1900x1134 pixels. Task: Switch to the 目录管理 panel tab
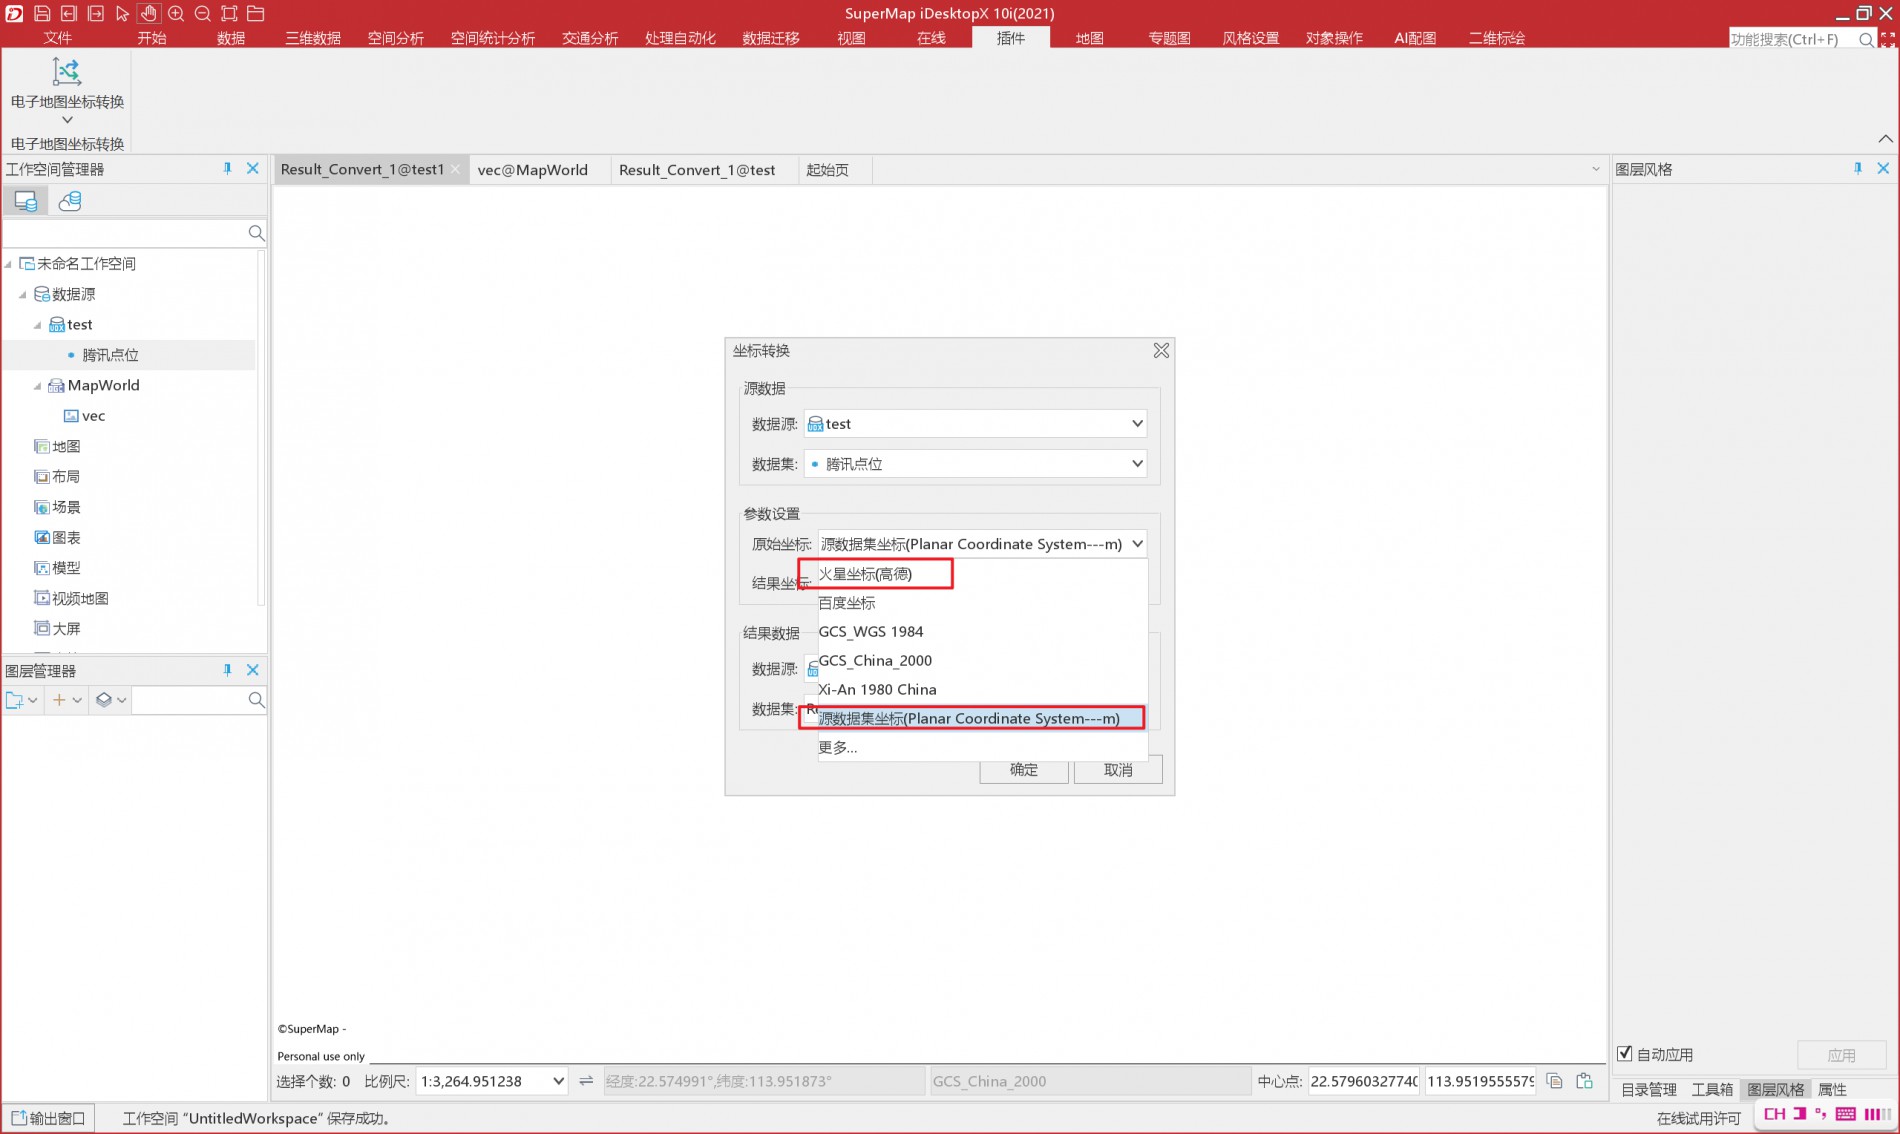pyautogui.click(x=1649, y=1089)
